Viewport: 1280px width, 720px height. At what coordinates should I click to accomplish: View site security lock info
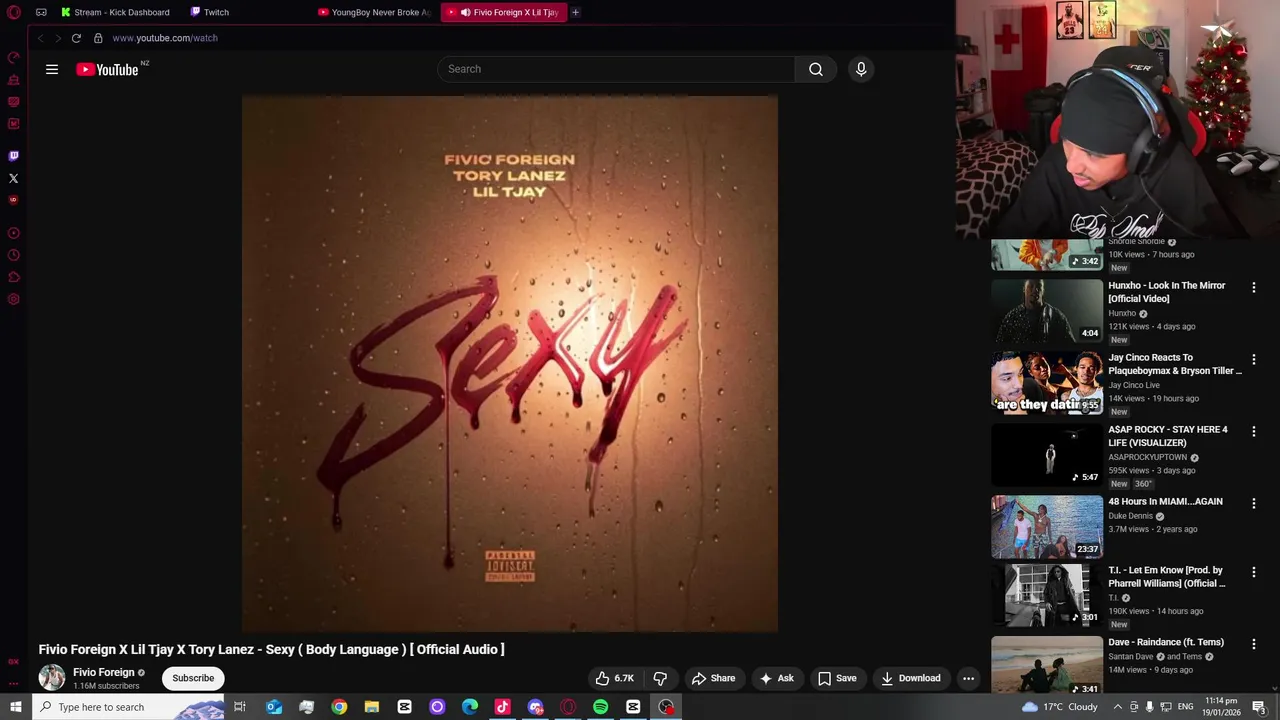[98, 38]
